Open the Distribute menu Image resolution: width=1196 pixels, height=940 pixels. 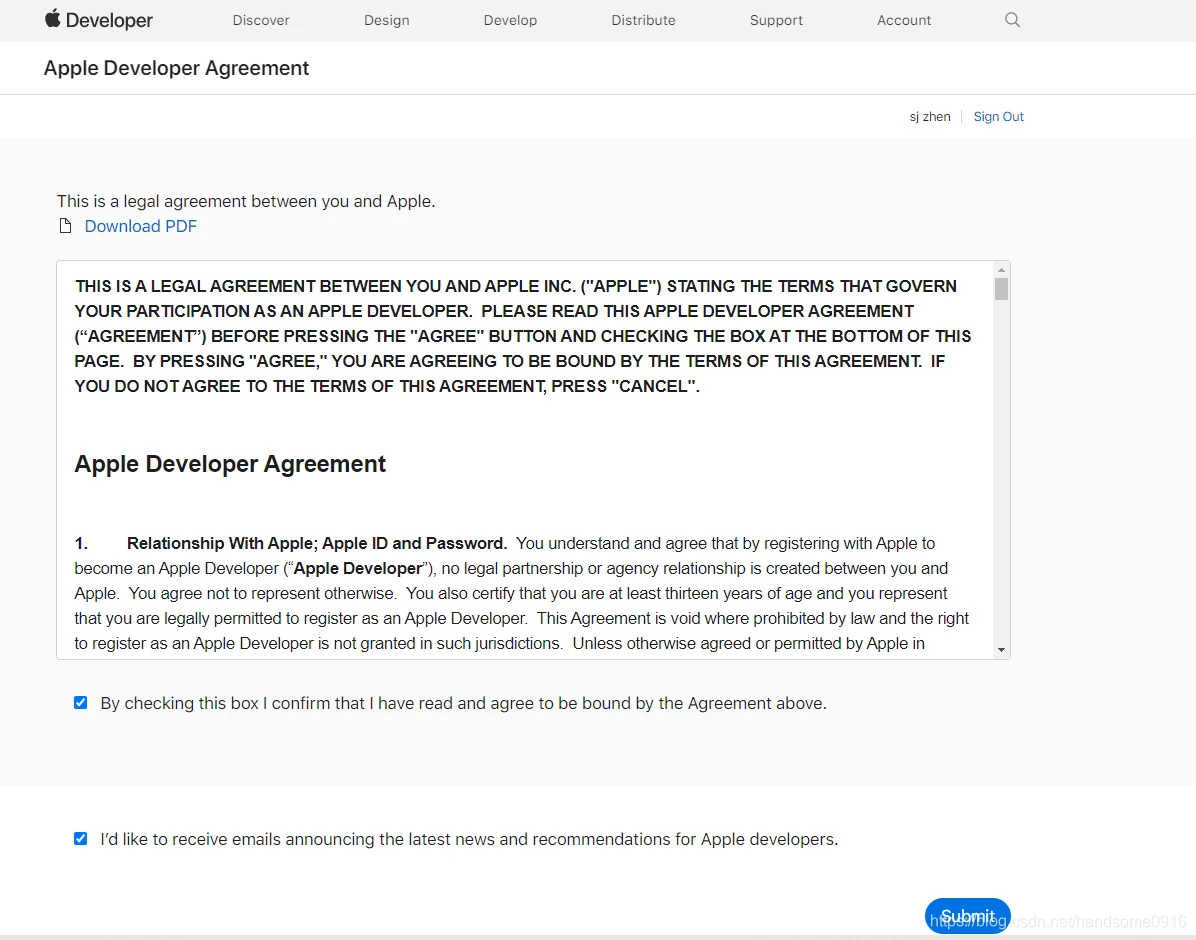point(643,21)
